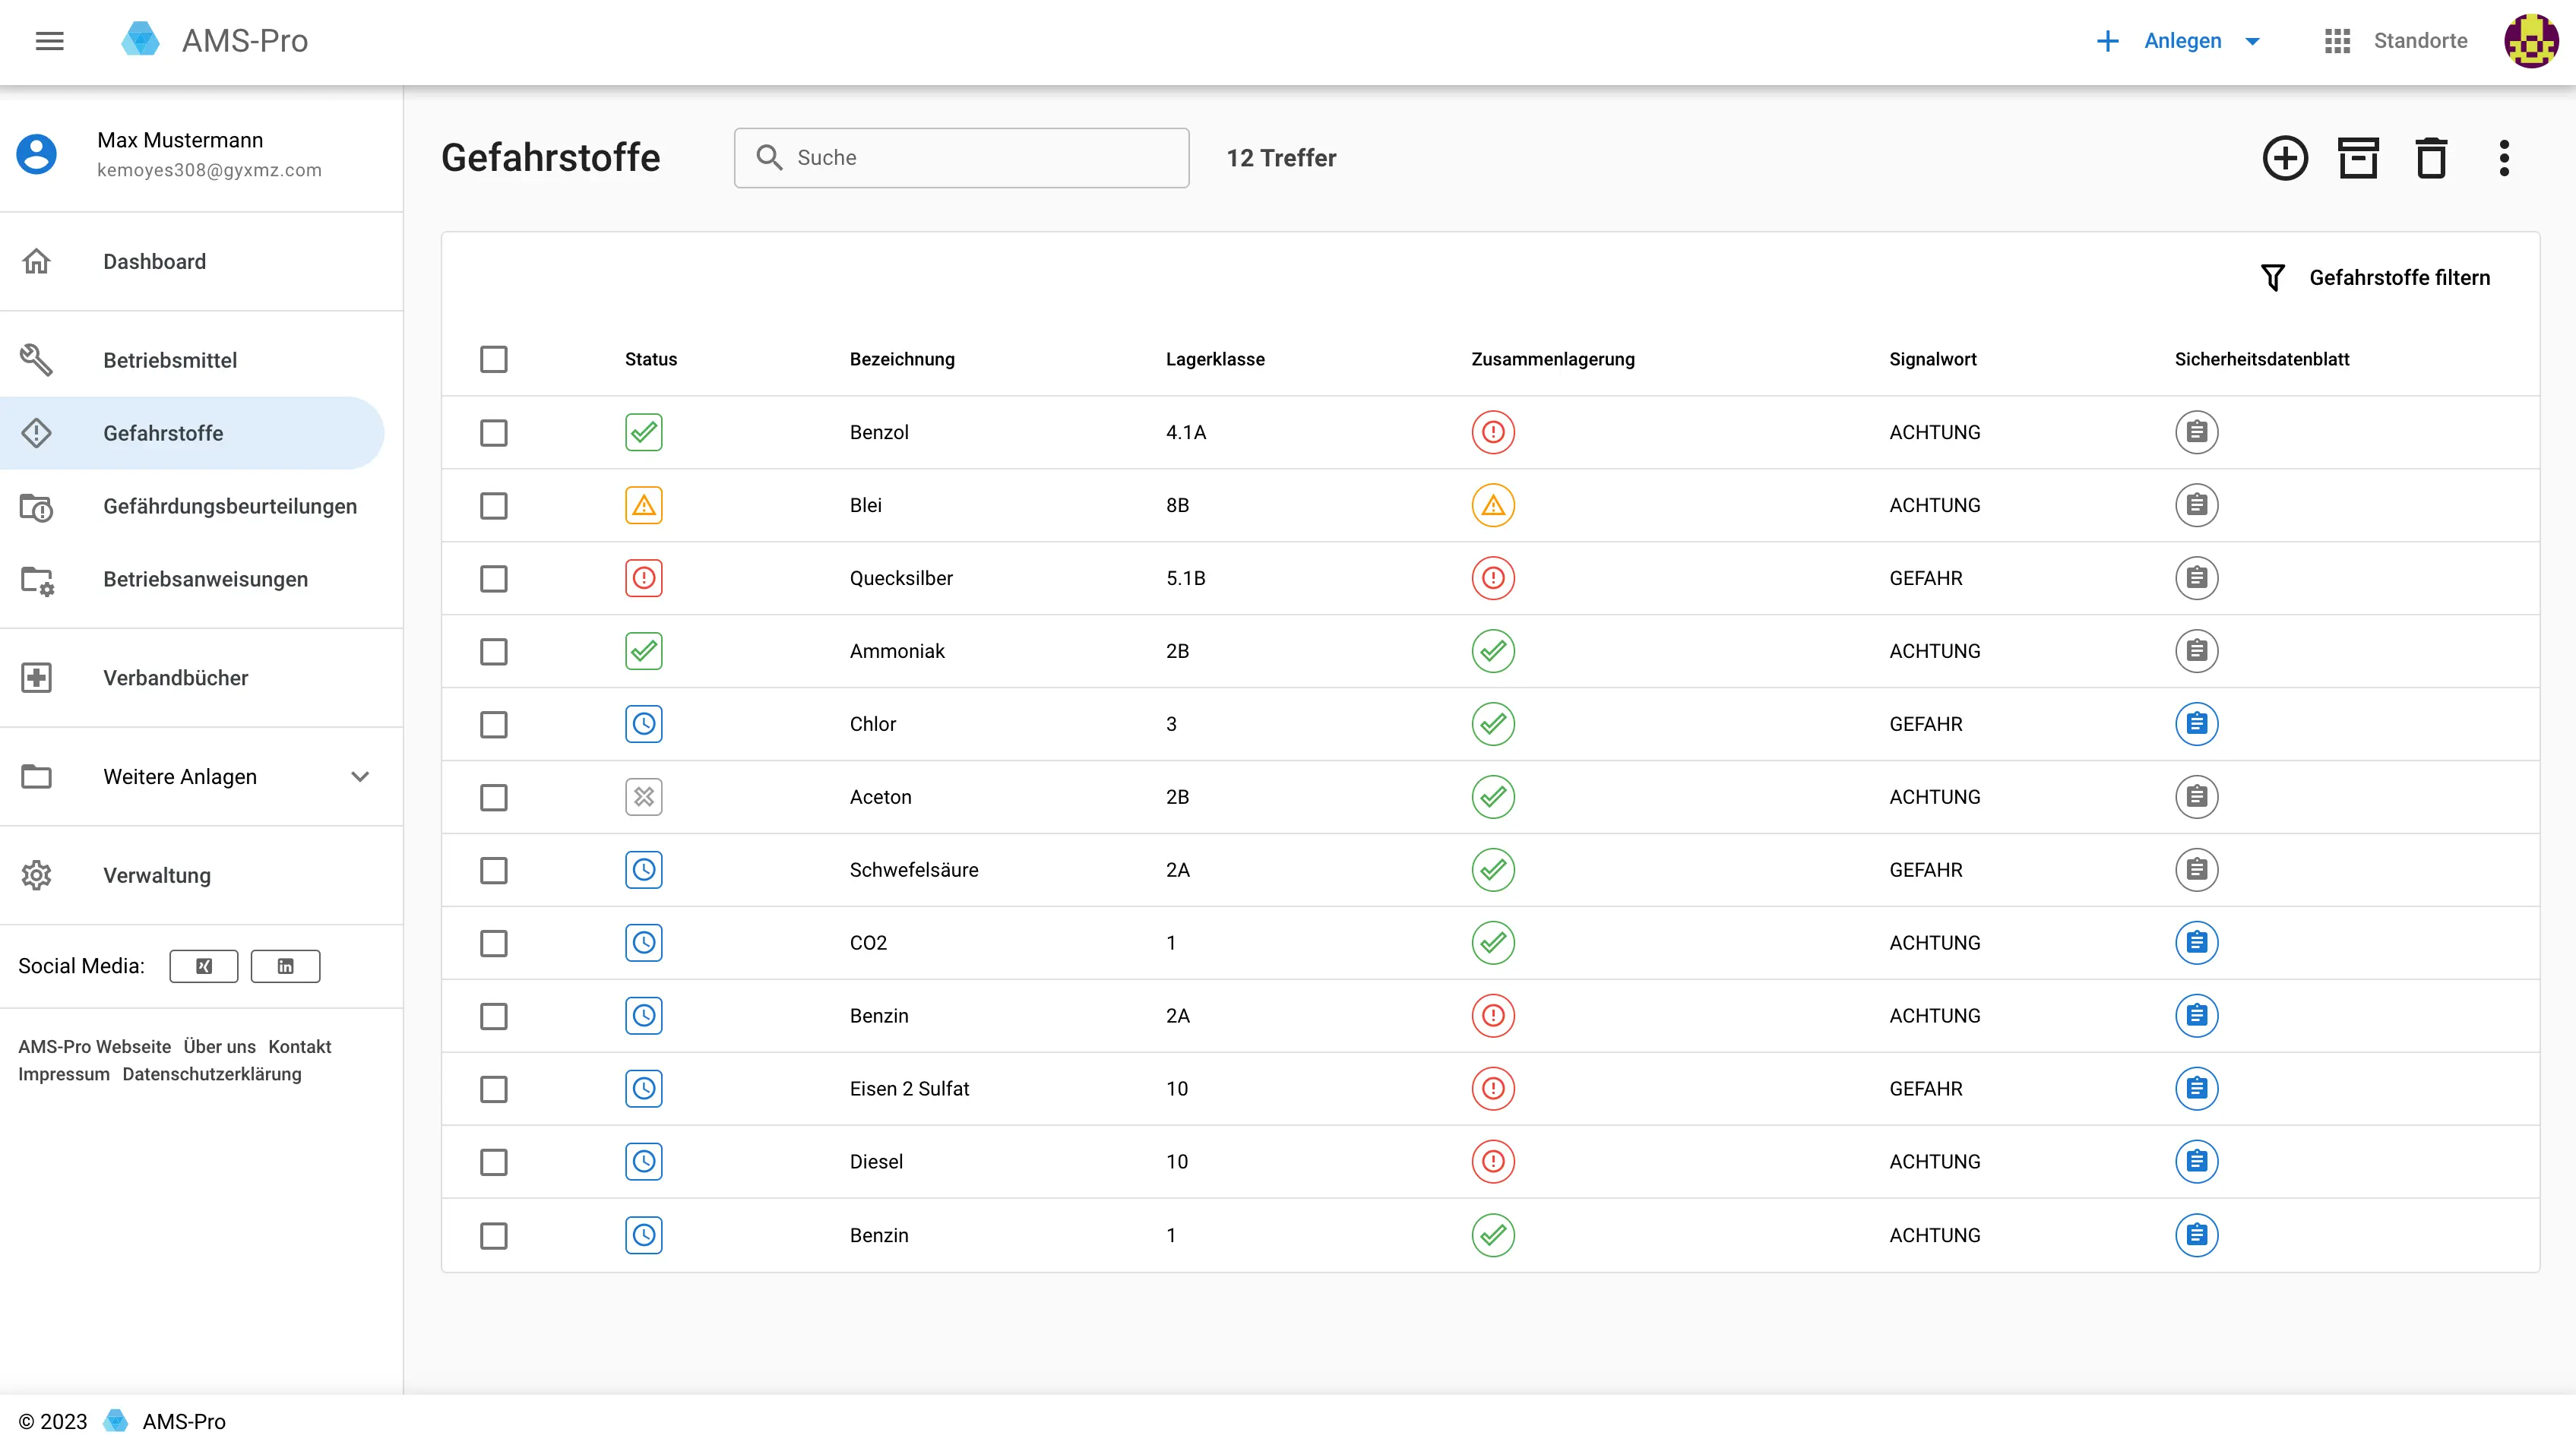
Task: Click Gefahrstoffe filtern button
Action: (x=2375, y=278)
